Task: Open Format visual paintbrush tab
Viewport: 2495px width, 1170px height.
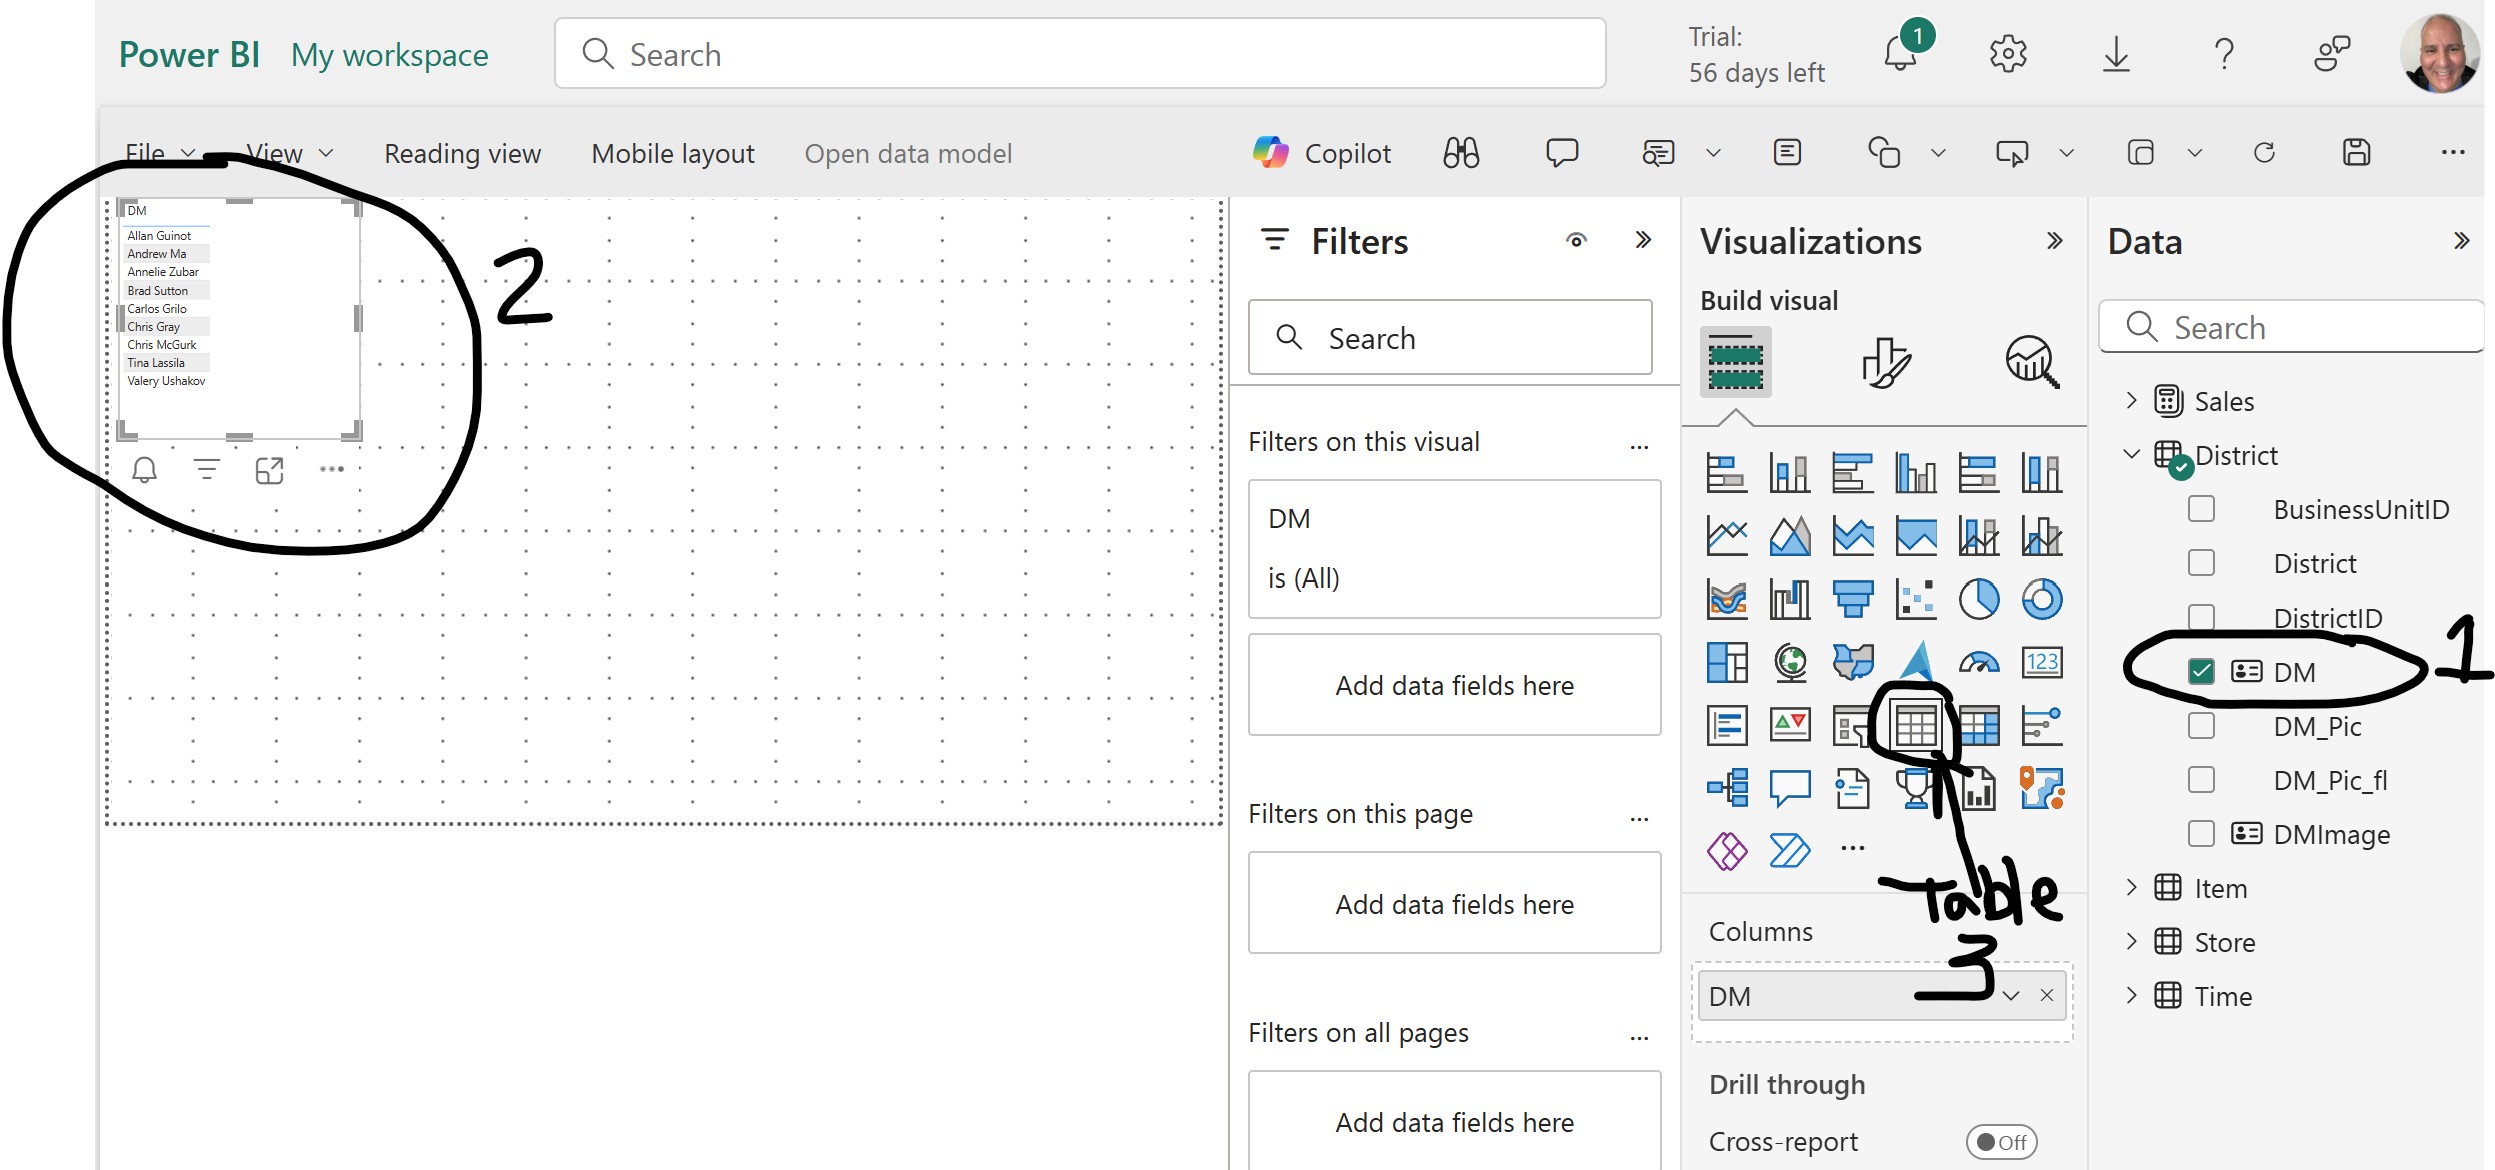Action: pyautogui.click(x=1886, y=362)
